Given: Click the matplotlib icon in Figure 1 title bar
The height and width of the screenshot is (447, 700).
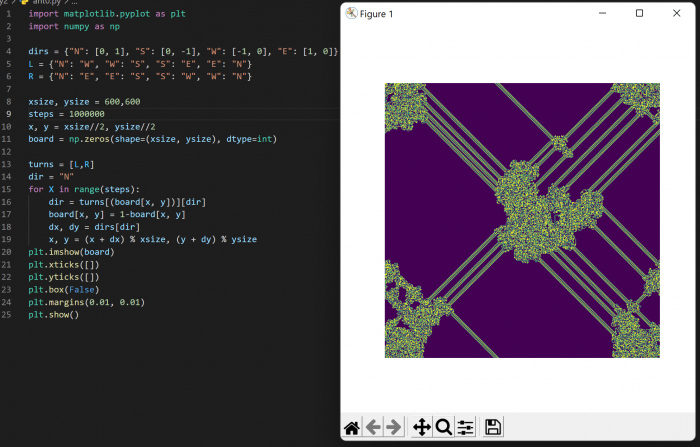Looking at the screenshot, I should coord(352,14).
